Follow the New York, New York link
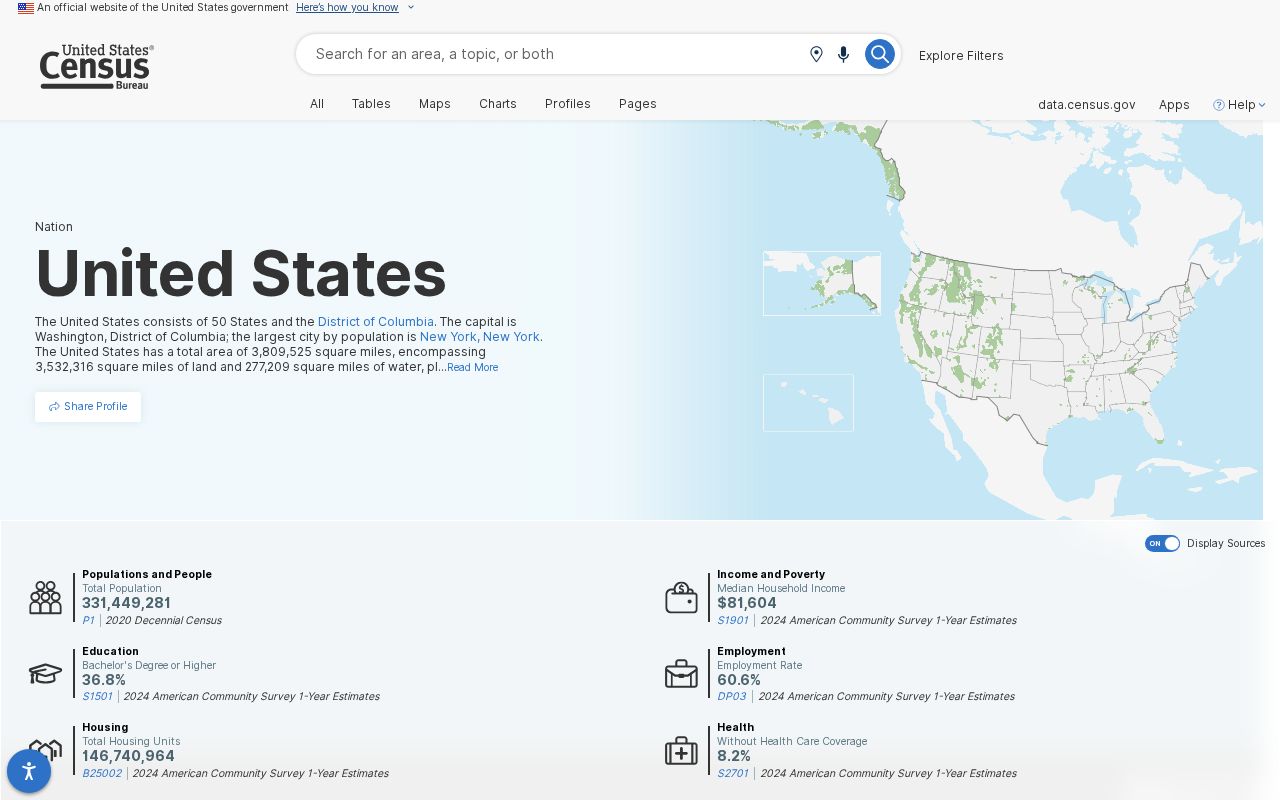This screenshot has height=800, width=1280. (x=480, y=337)
